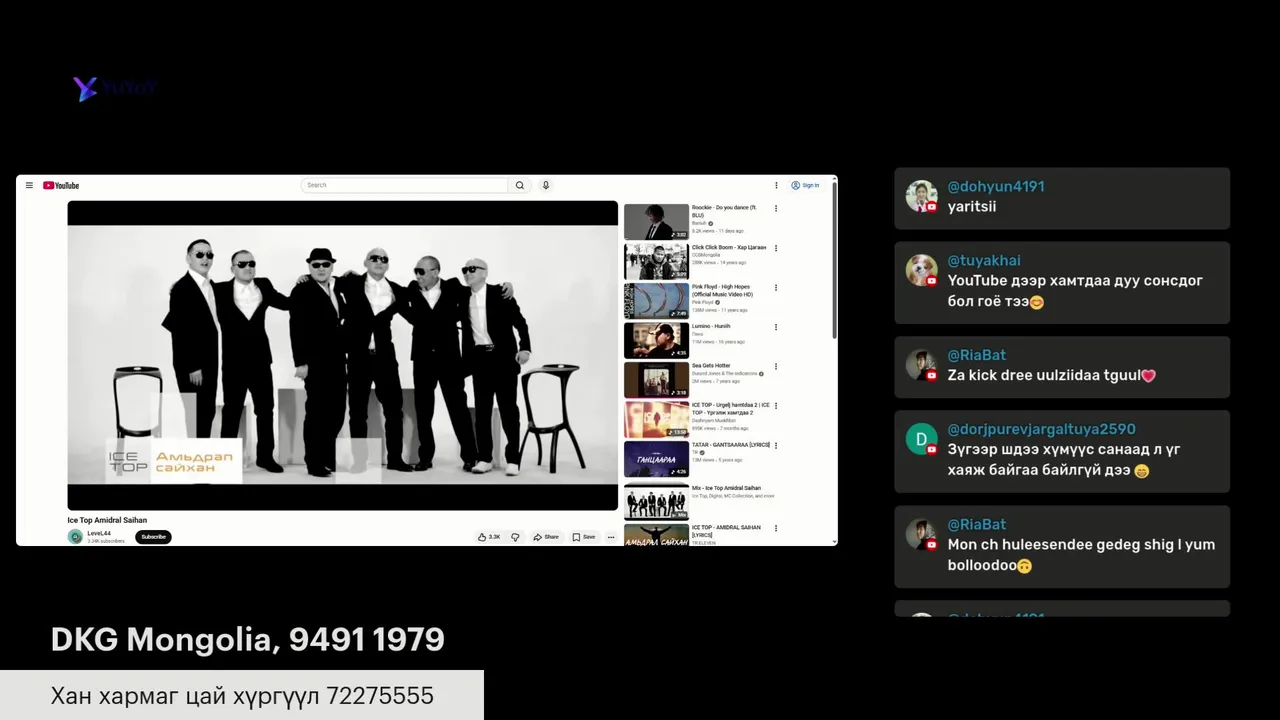Open the YouTube hamburger guide menu

[29, 185]
